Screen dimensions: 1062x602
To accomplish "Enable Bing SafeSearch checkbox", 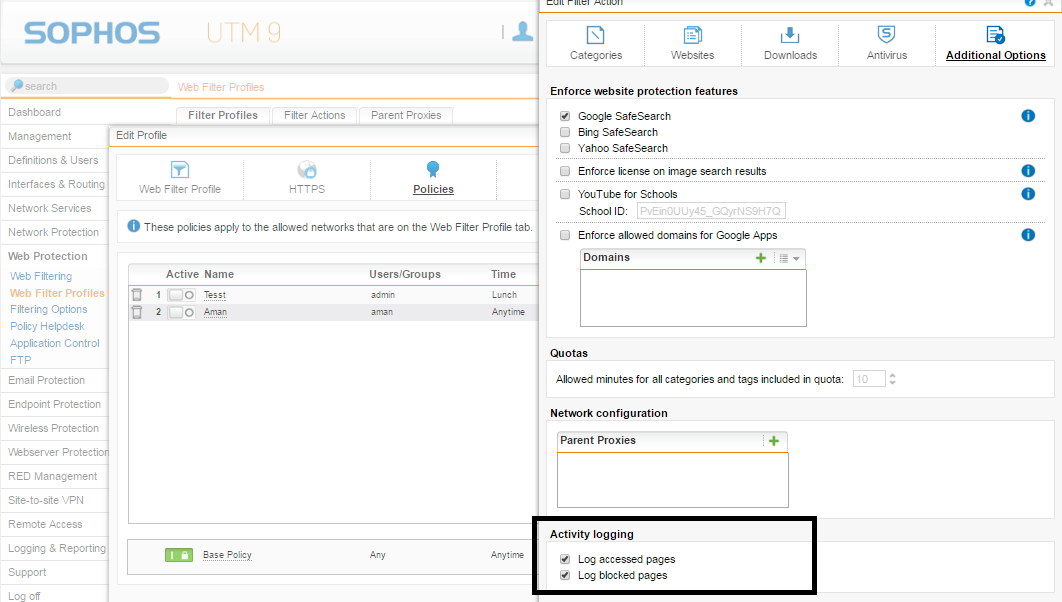I will tap(565, 132).
